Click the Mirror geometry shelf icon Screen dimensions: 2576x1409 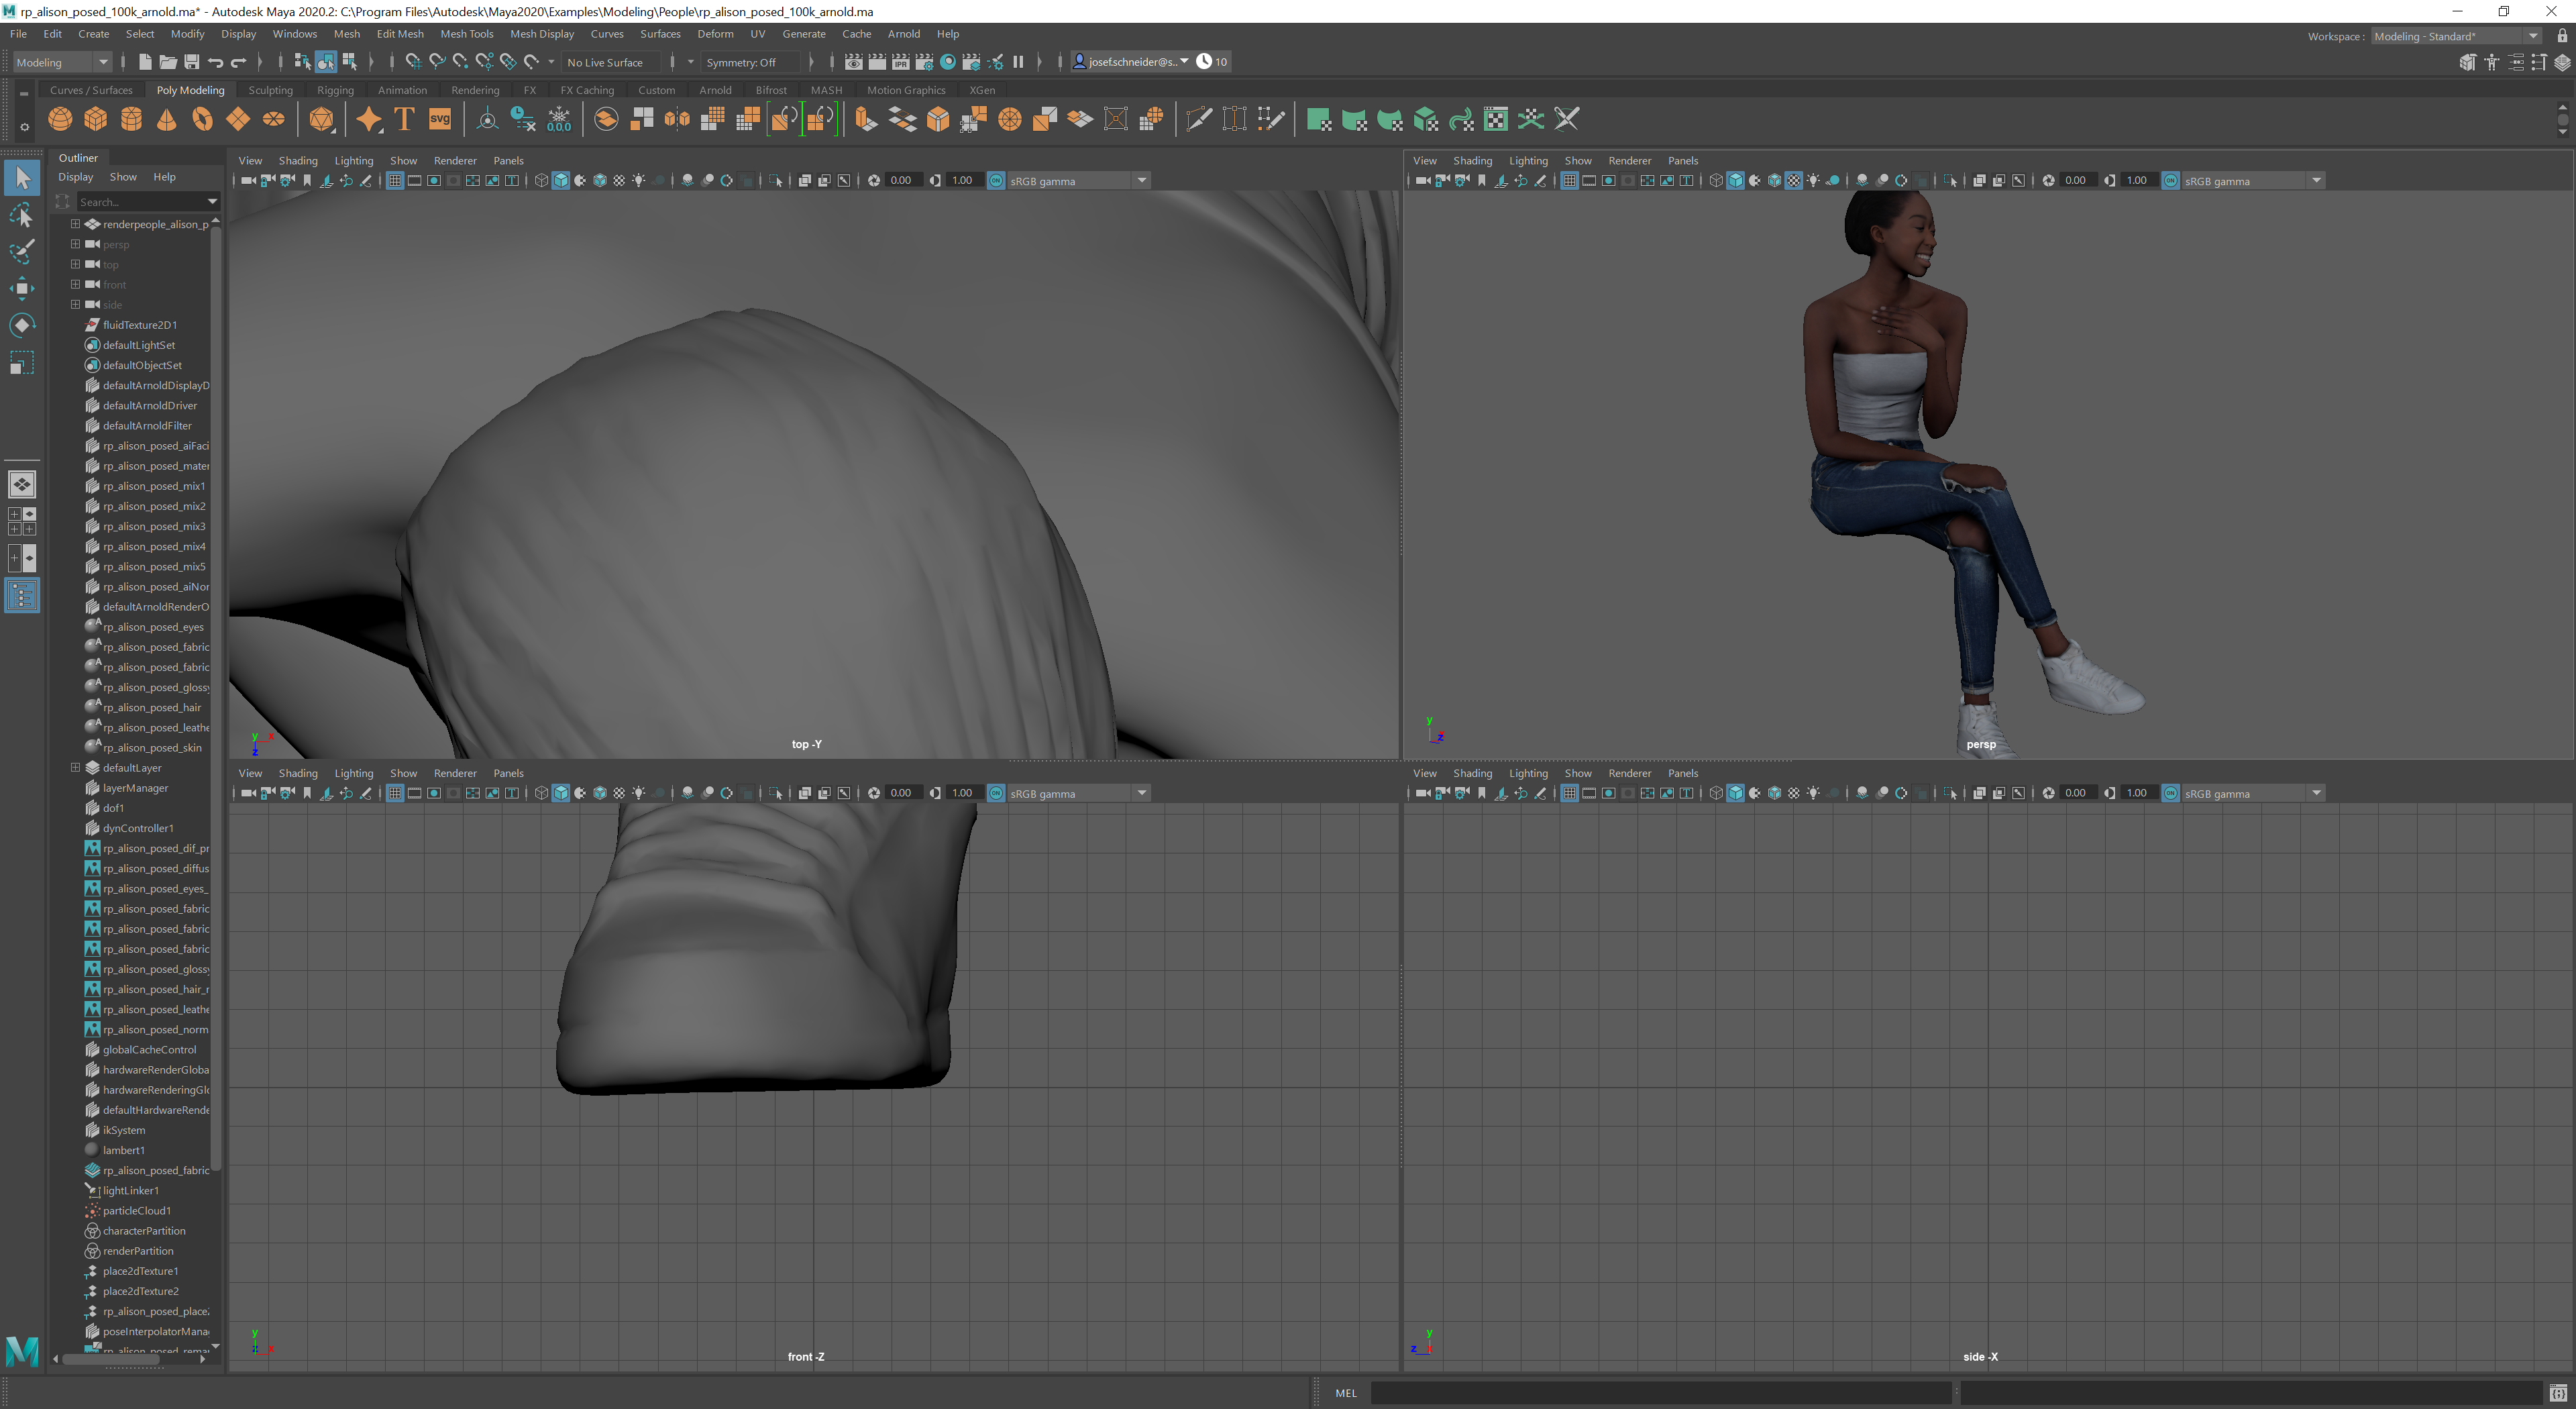[x=677, y=120]
